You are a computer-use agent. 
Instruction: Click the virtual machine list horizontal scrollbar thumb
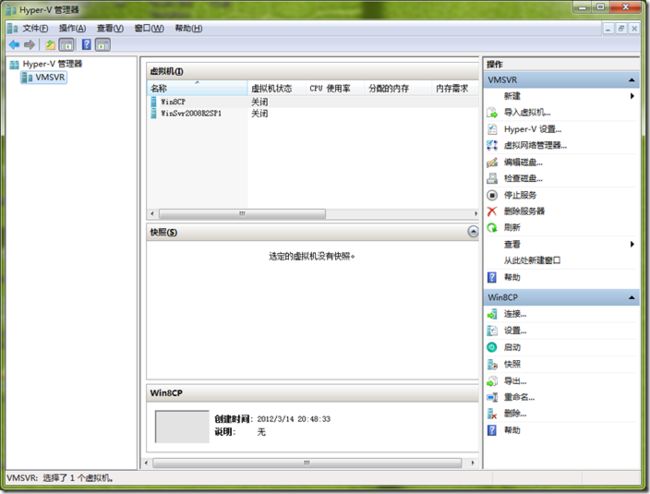243,213
